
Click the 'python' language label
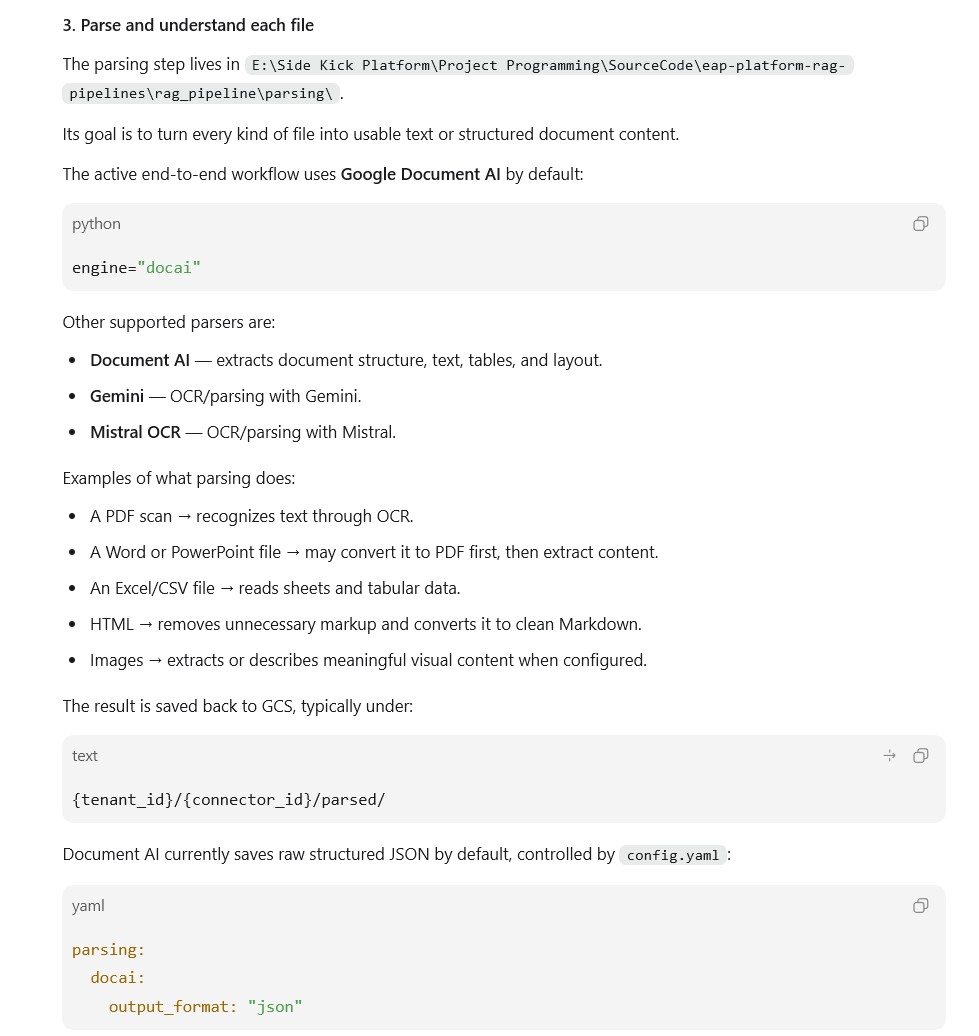(x=96, y=224)
